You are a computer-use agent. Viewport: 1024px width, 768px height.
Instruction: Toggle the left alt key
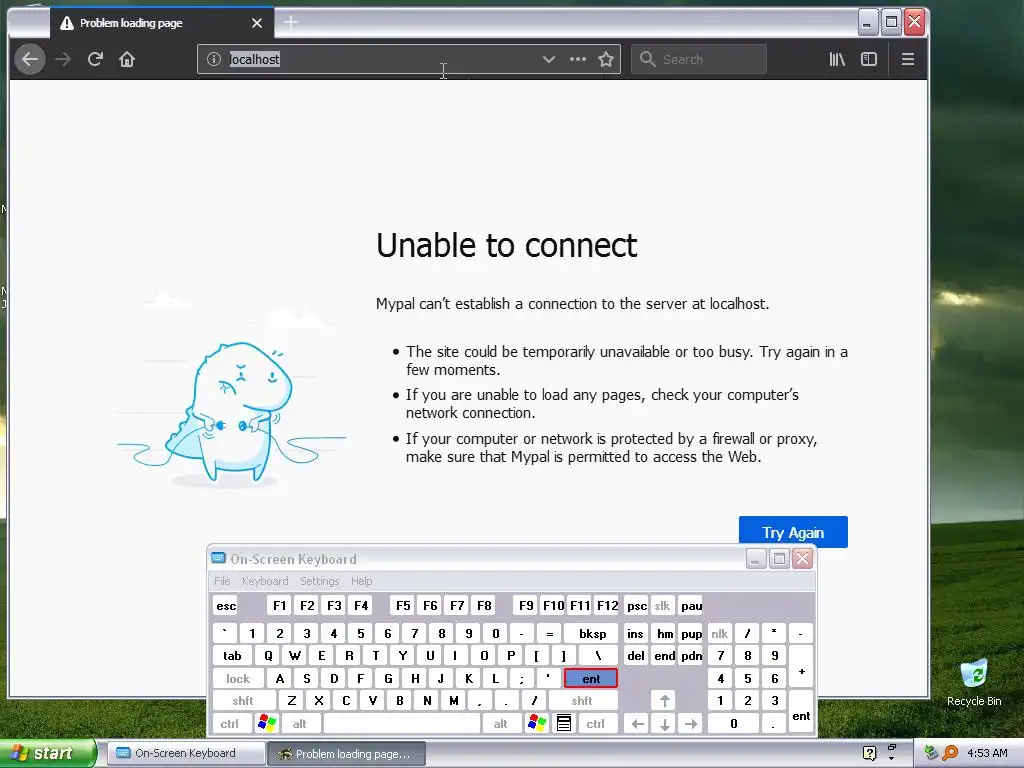(299, 724)
